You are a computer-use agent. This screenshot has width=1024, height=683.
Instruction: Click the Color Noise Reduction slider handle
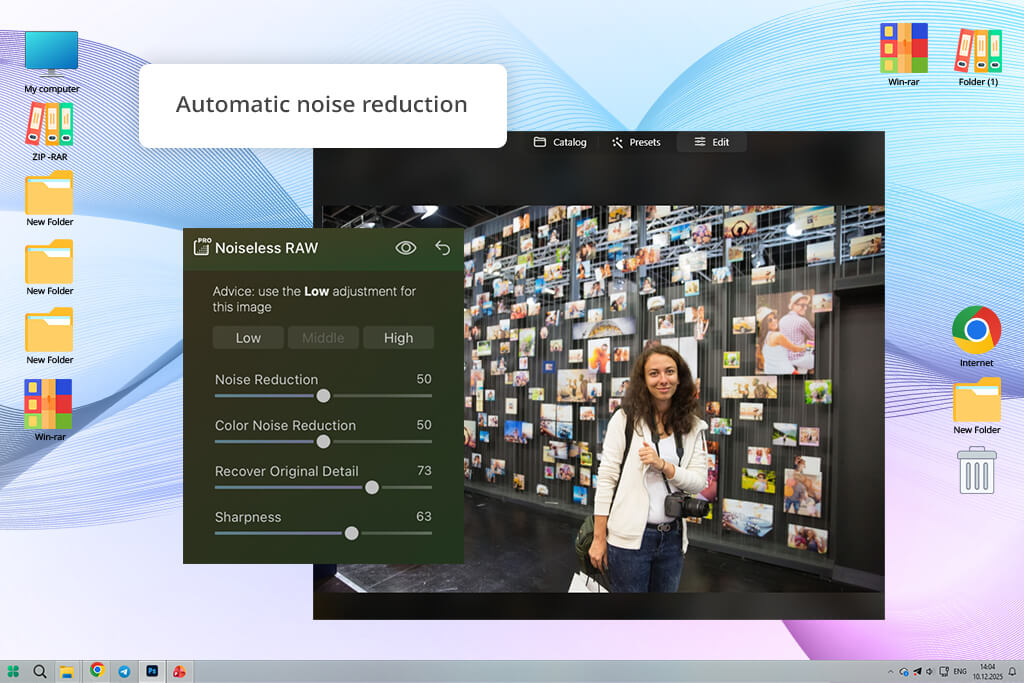pyautogui.click(x=323, y=441)
